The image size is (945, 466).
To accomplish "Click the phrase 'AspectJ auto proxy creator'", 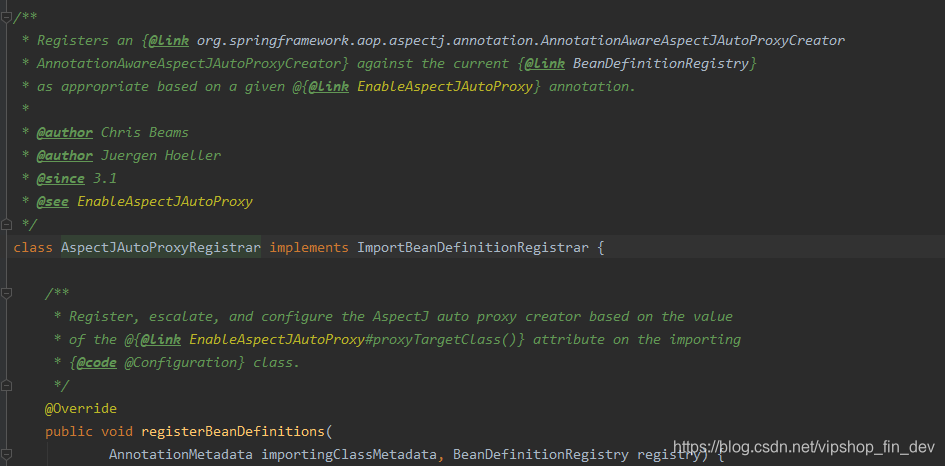I will pos(477,316).
